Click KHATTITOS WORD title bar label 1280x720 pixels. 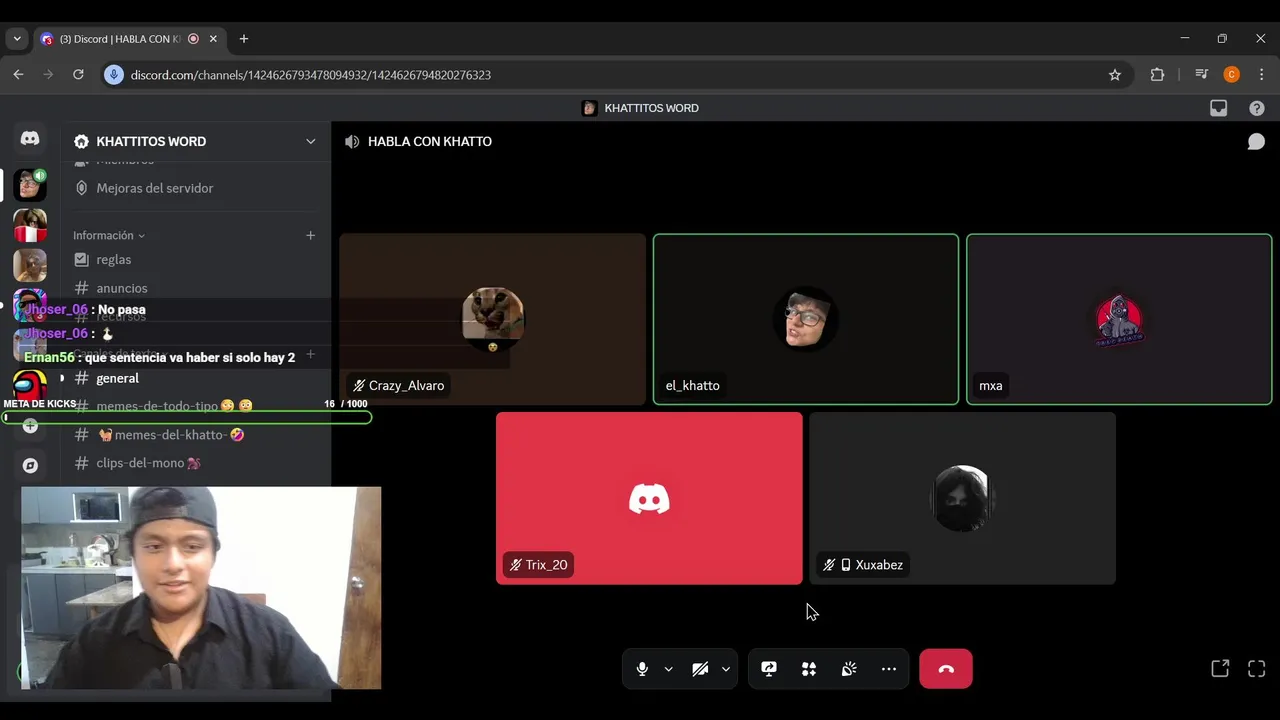[651, 108]
